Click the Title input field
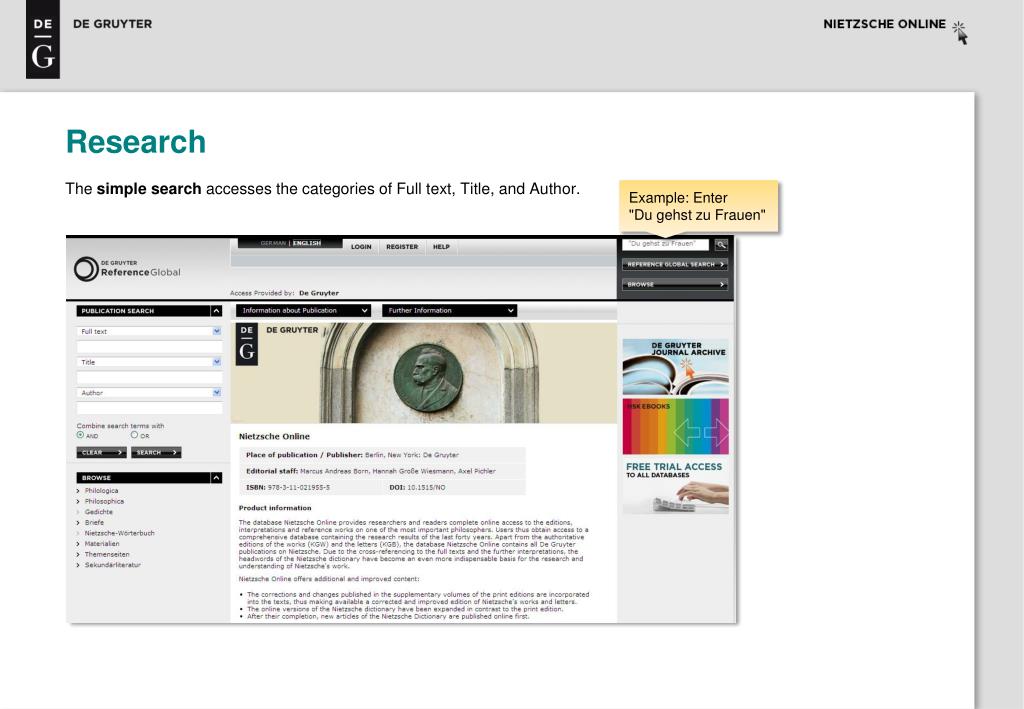This screenshot has width=1024, height=709. [x=150, y=377]
